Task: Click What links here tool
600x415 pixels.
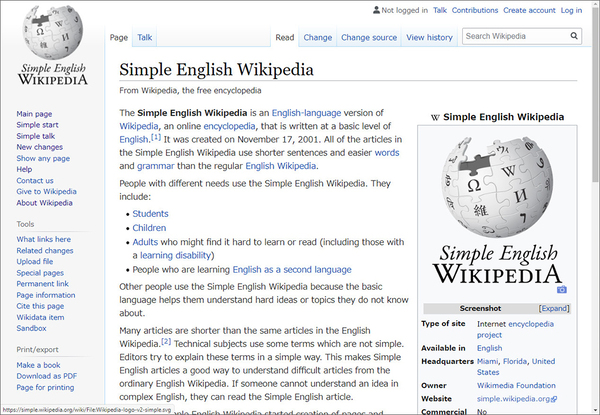Action: tap(44, 239)
